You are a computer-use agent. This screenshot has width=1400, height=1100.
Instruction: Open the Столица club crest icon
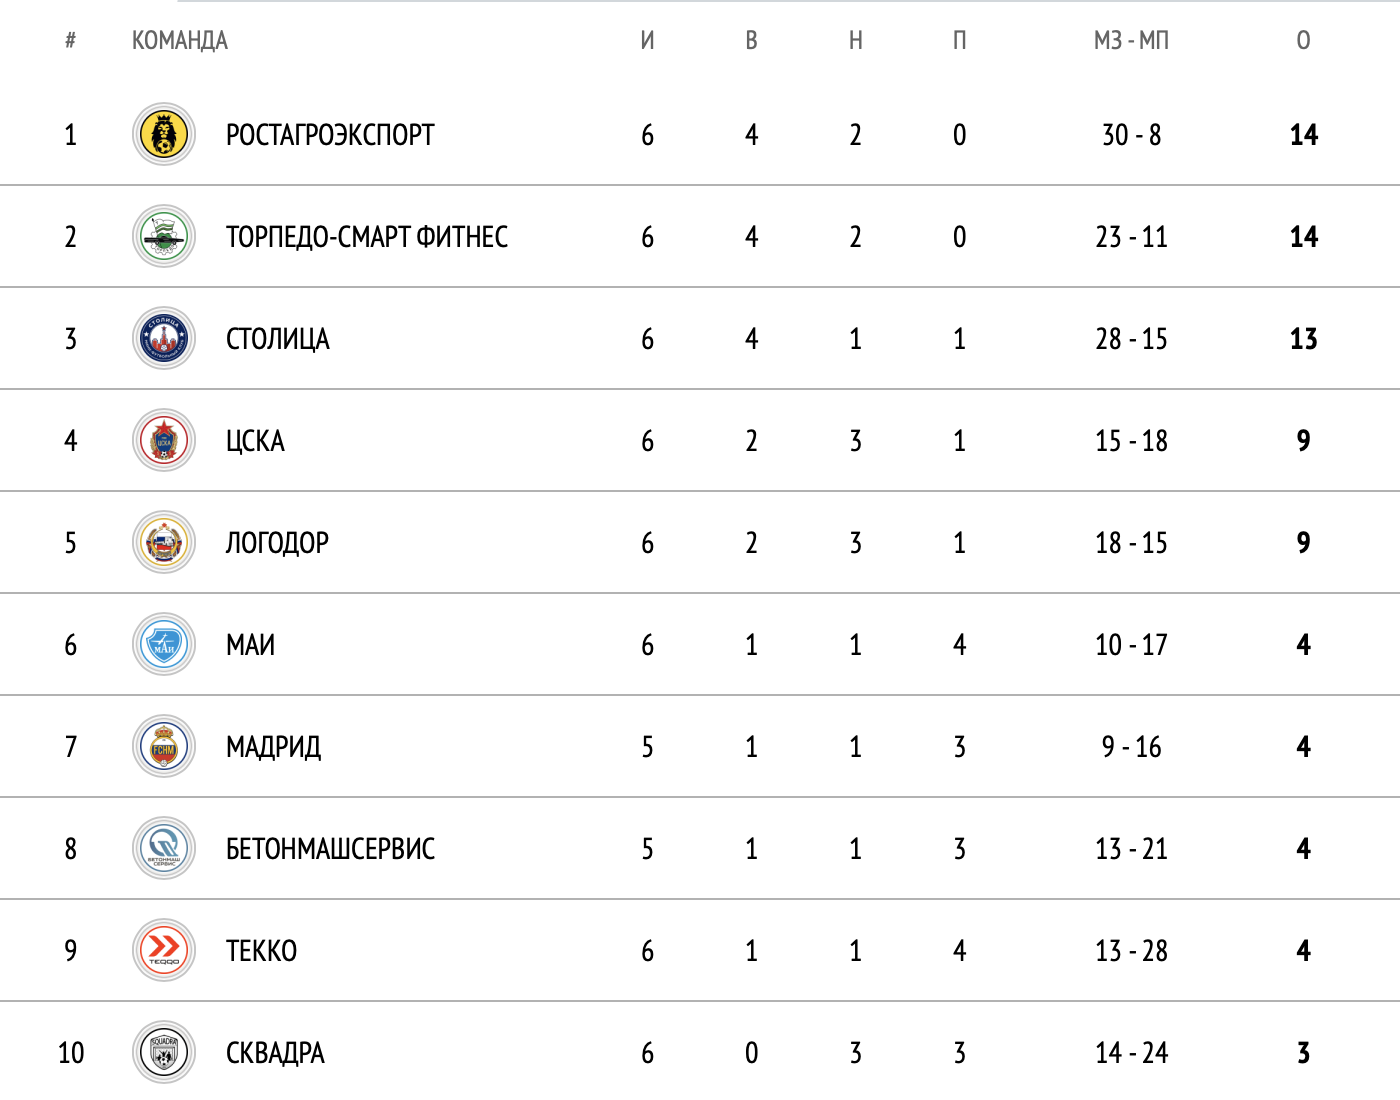tap(164, 339)
